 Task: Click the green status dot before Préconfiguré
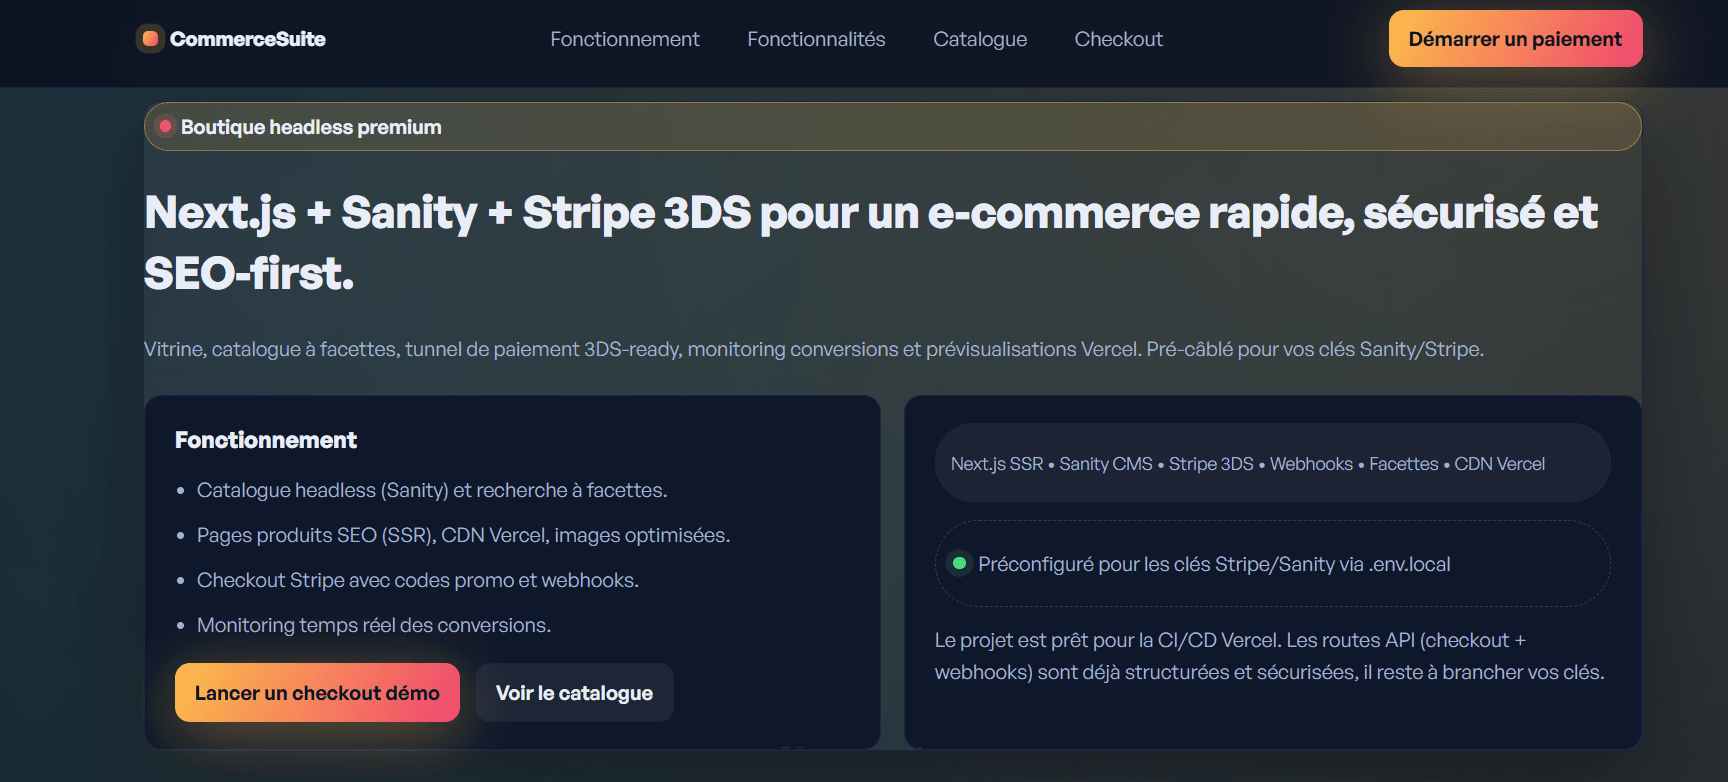[x=959, y=563]
